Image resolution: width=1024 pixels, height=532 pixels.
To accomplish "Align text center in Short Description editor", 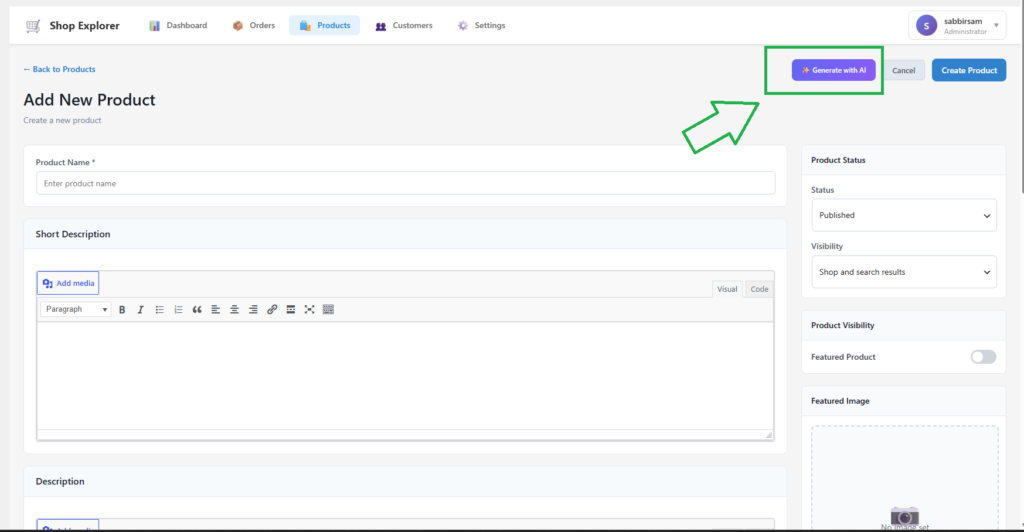I will tap(234, 309).
